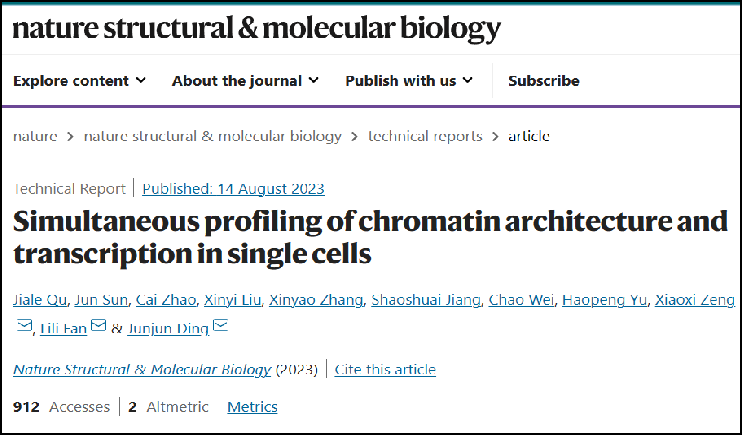
Task: Go to the nature breadcrumb link
Action: click(x=35, y=136)
